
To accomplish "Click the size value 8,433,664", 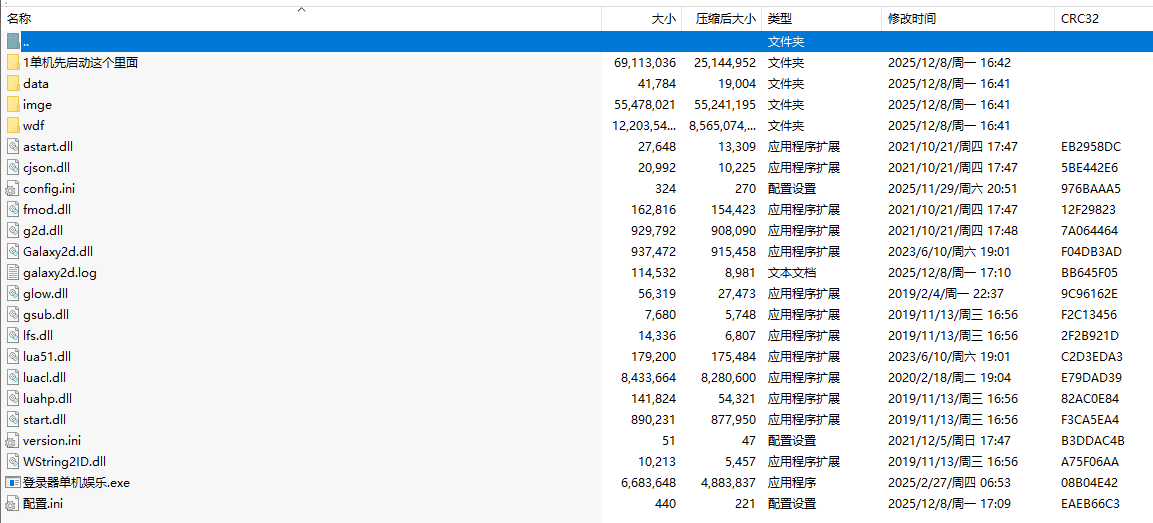I will click(x=649, y=377).
